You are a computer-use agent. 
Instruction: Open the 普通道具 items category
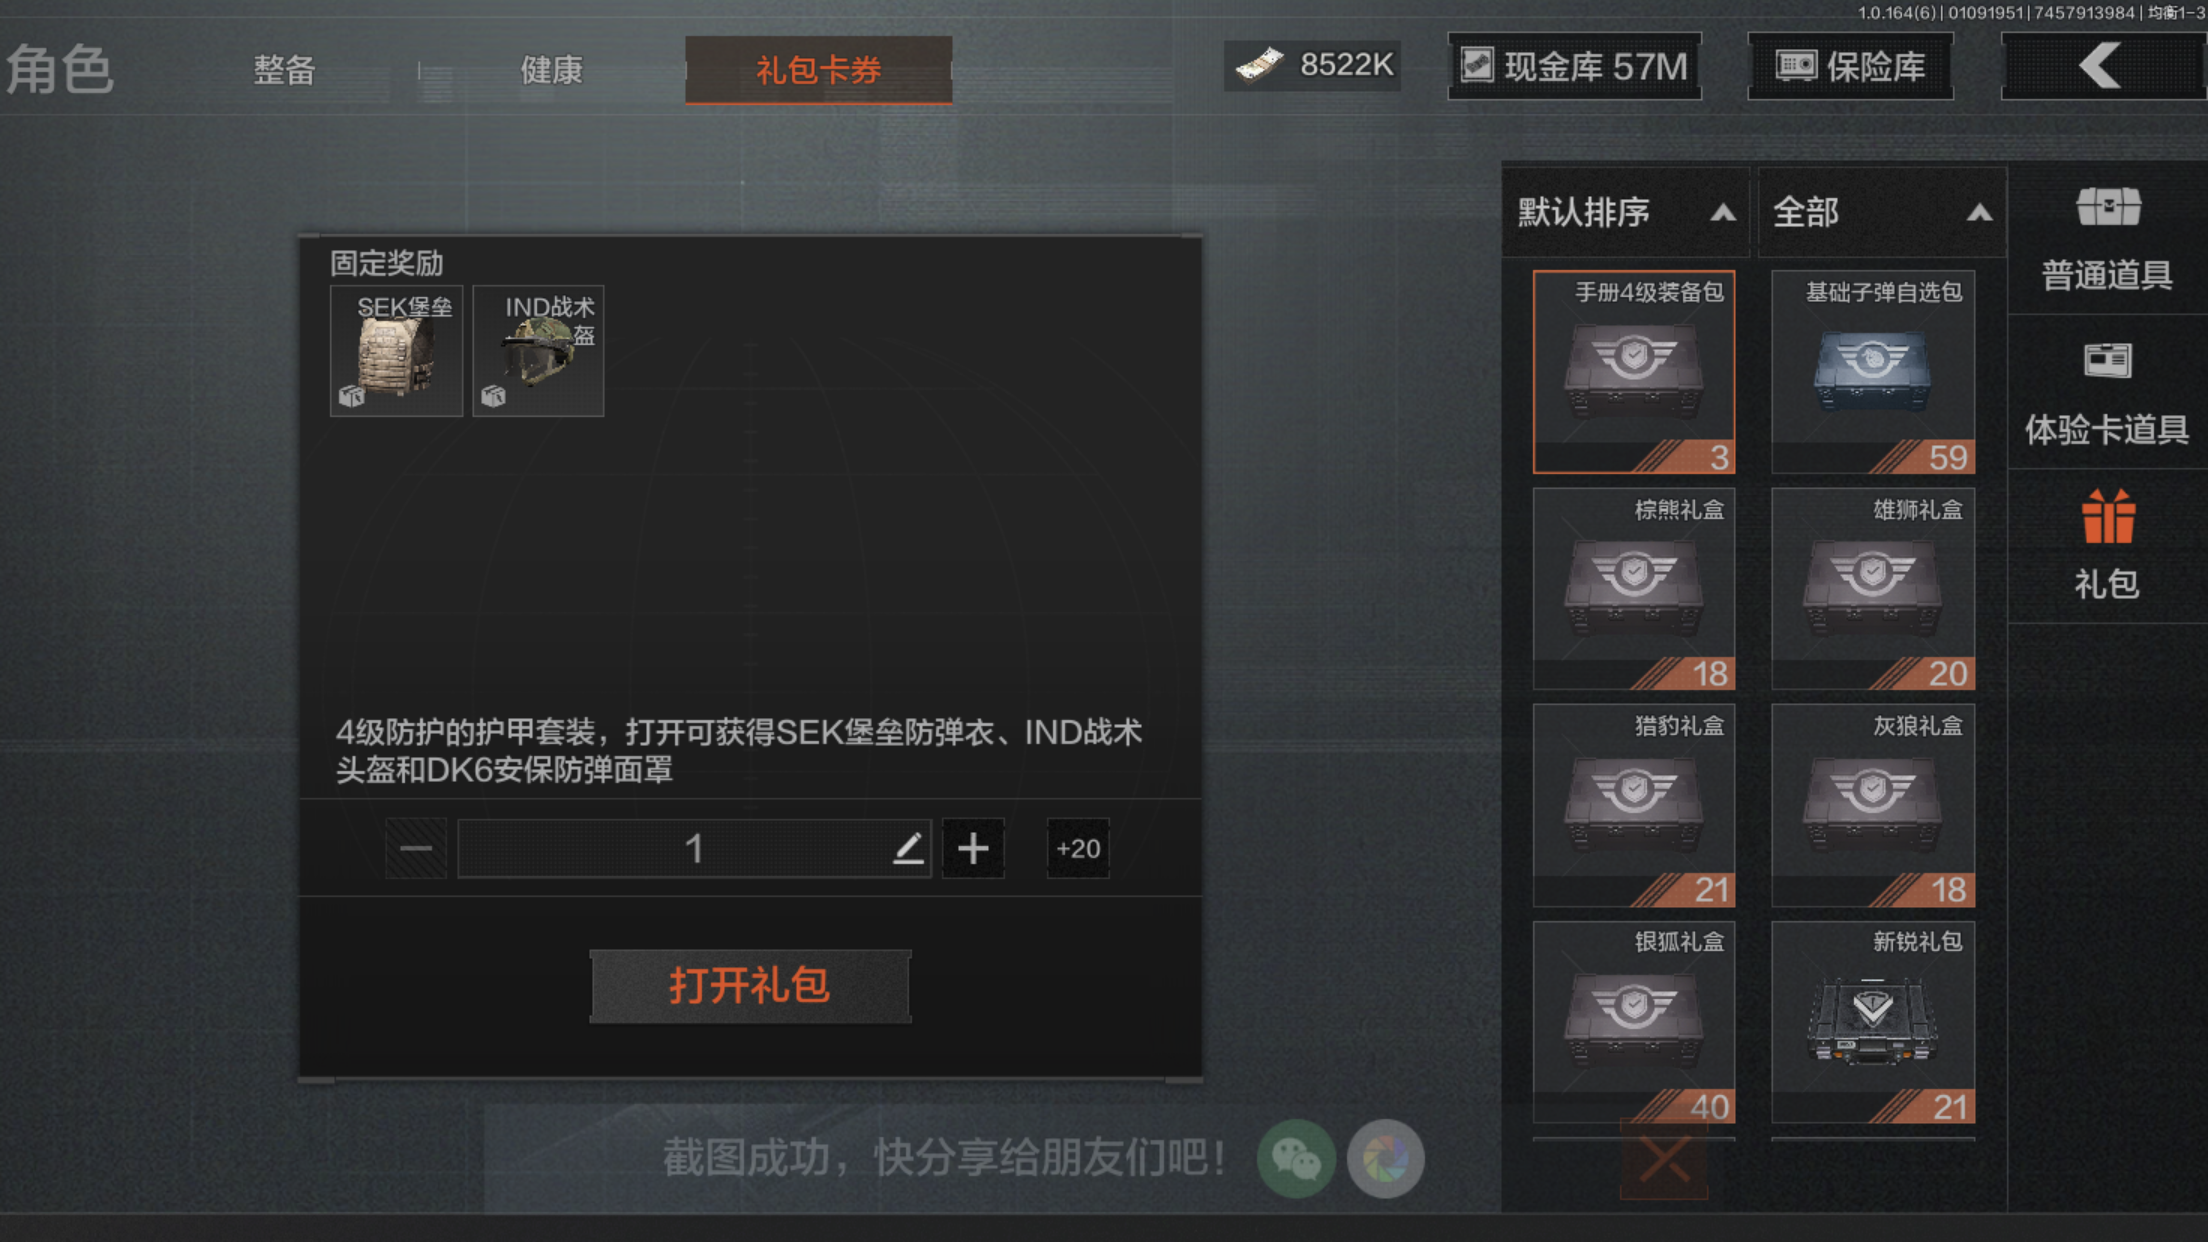[2107, 240]
